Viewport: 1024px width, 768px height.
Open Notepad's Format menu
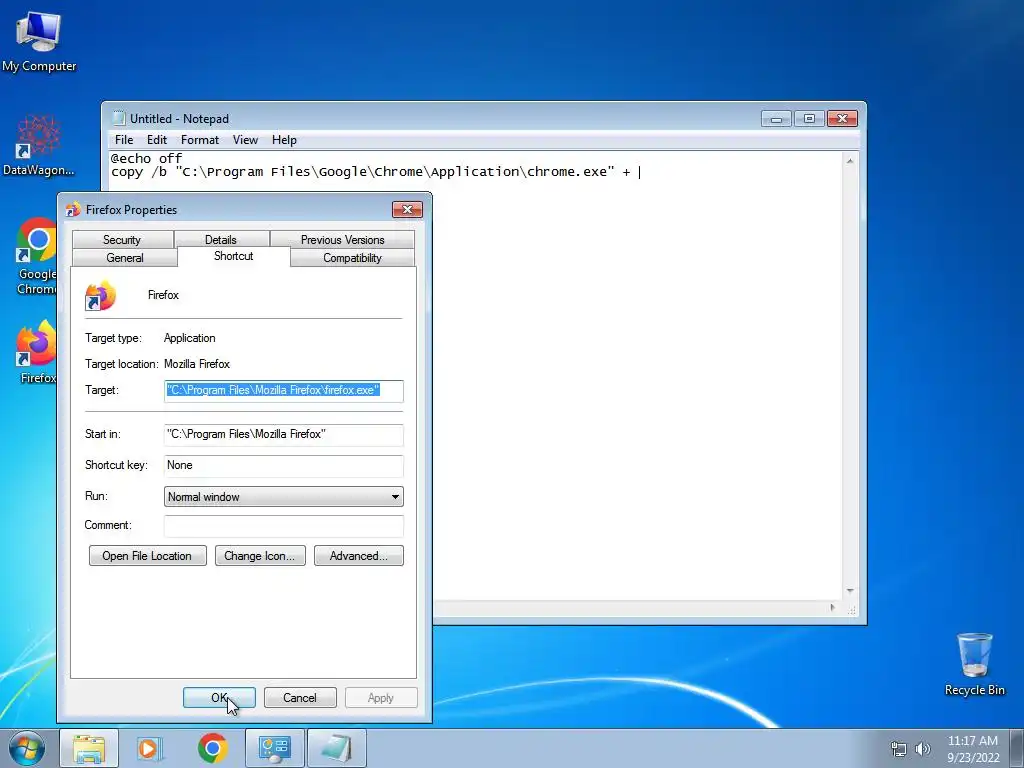[200, 140]
